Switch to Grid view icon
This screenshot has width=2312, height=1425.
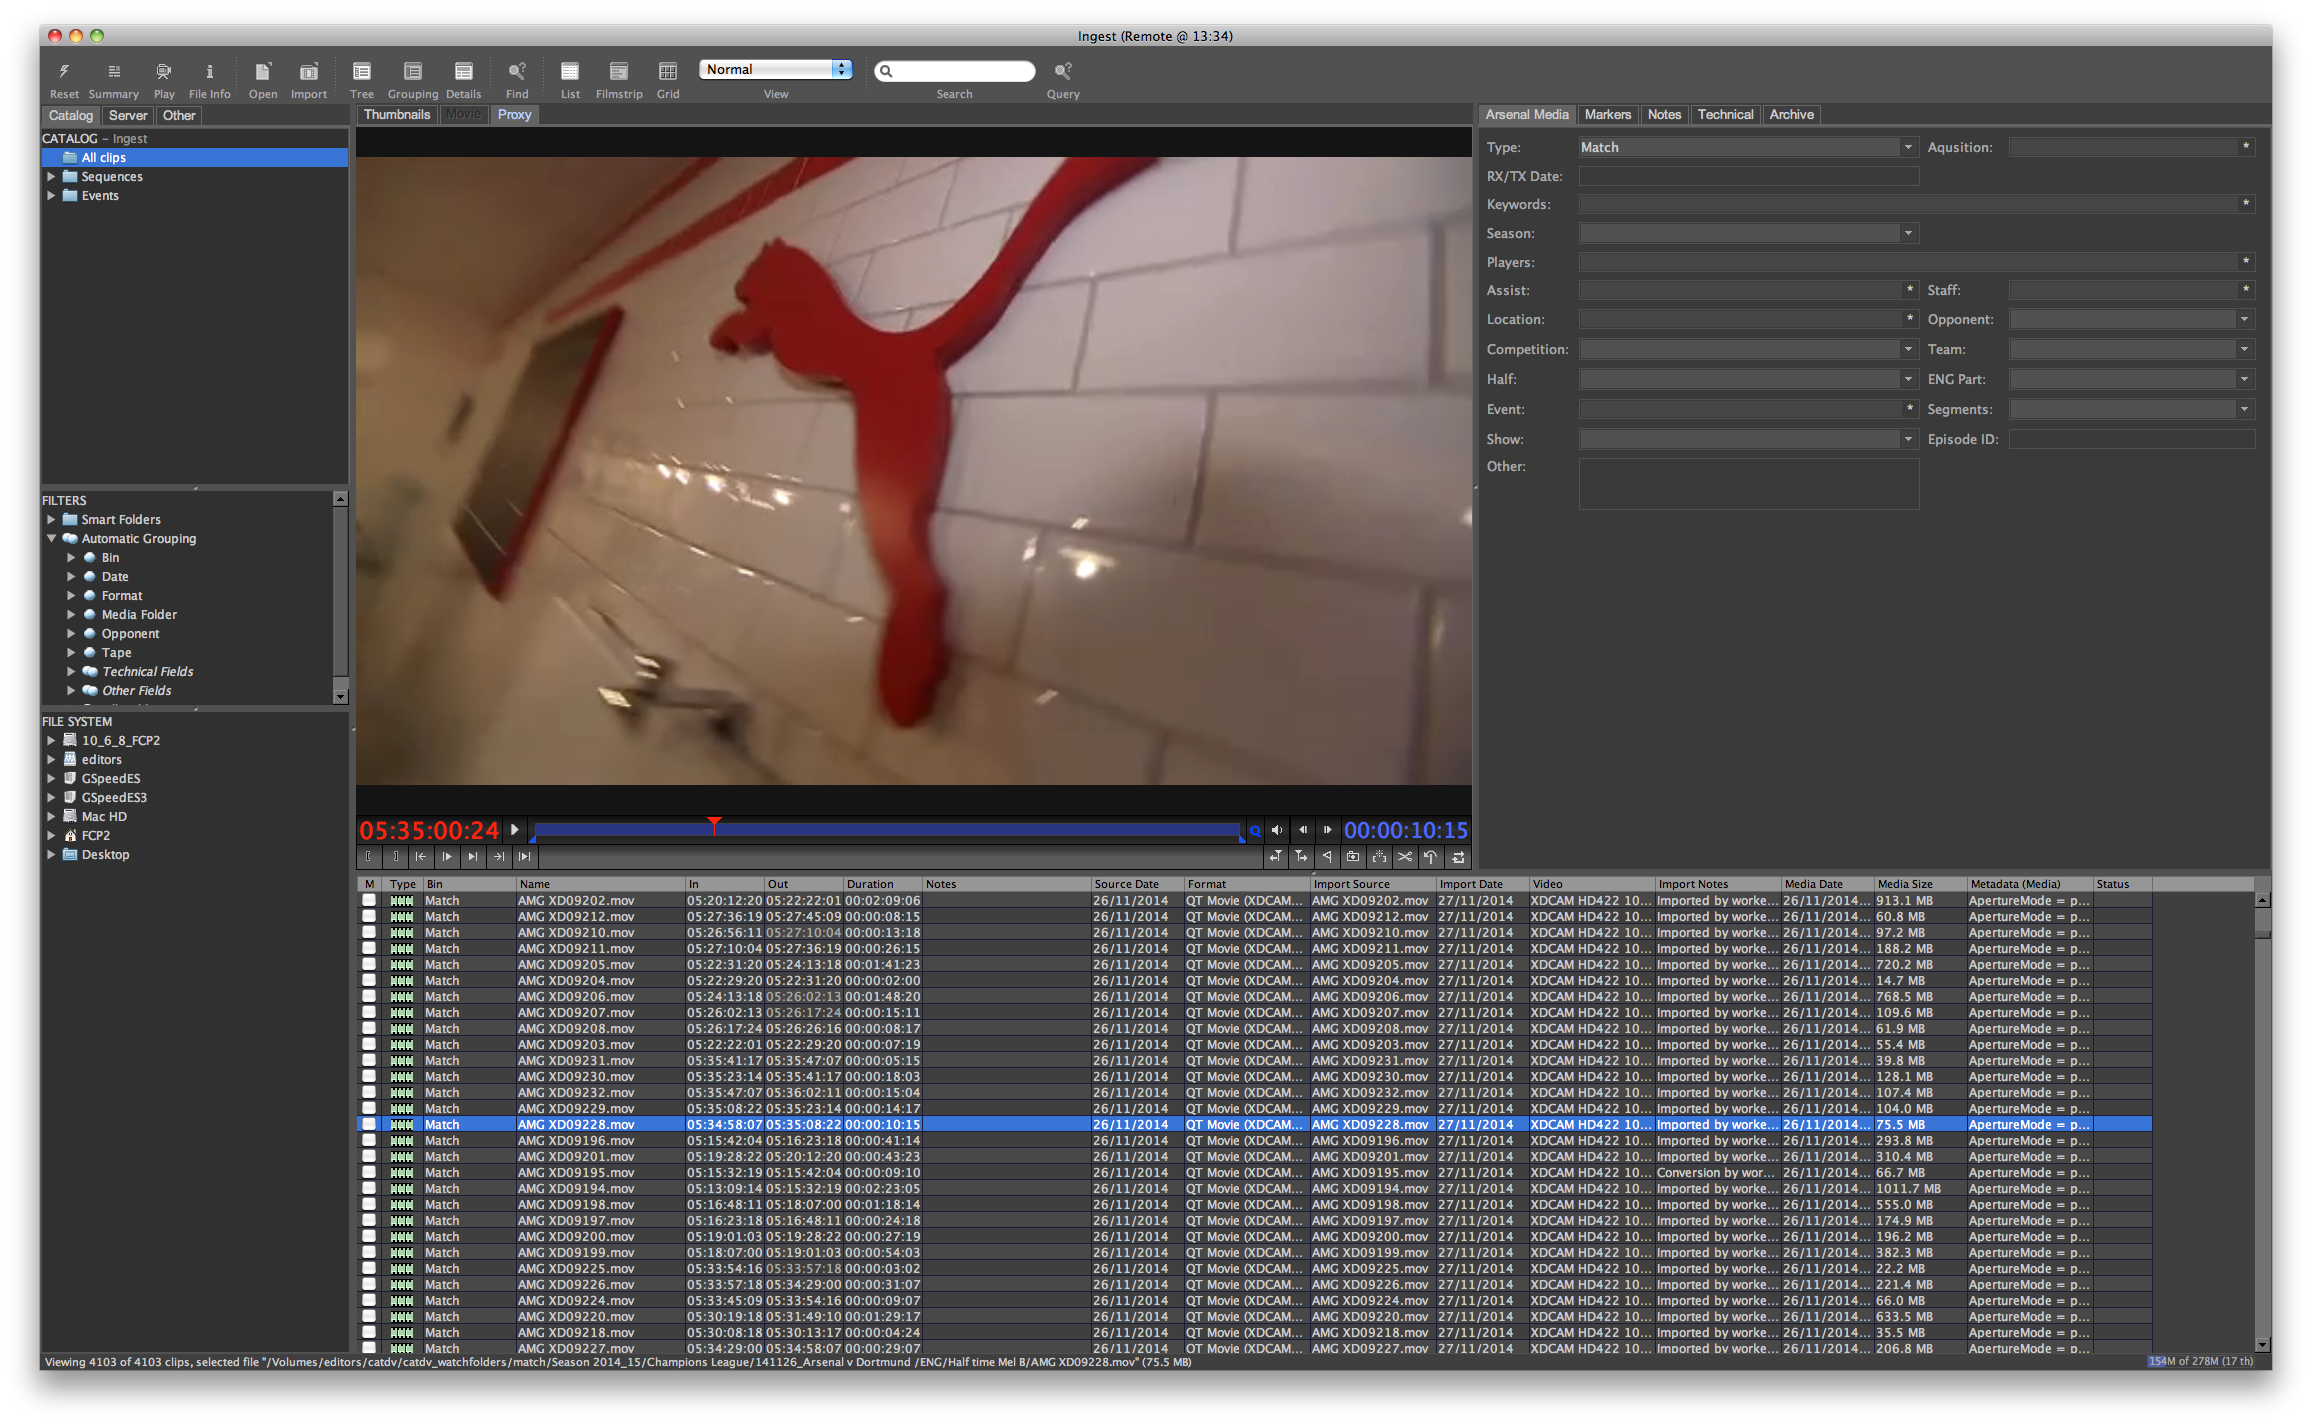(x=668, y=72)
